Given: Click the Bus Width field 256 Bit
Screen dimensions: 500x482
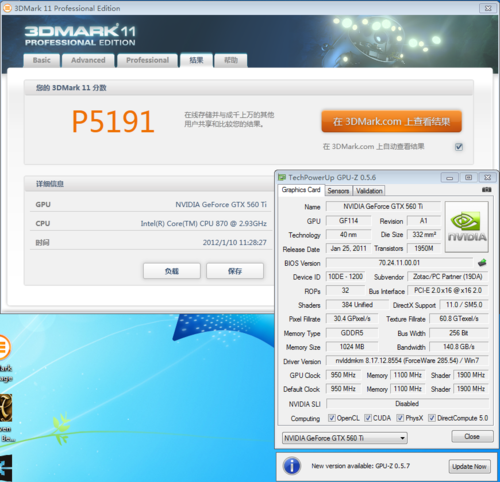Looking at the screenshot, I should pos(459,333).
